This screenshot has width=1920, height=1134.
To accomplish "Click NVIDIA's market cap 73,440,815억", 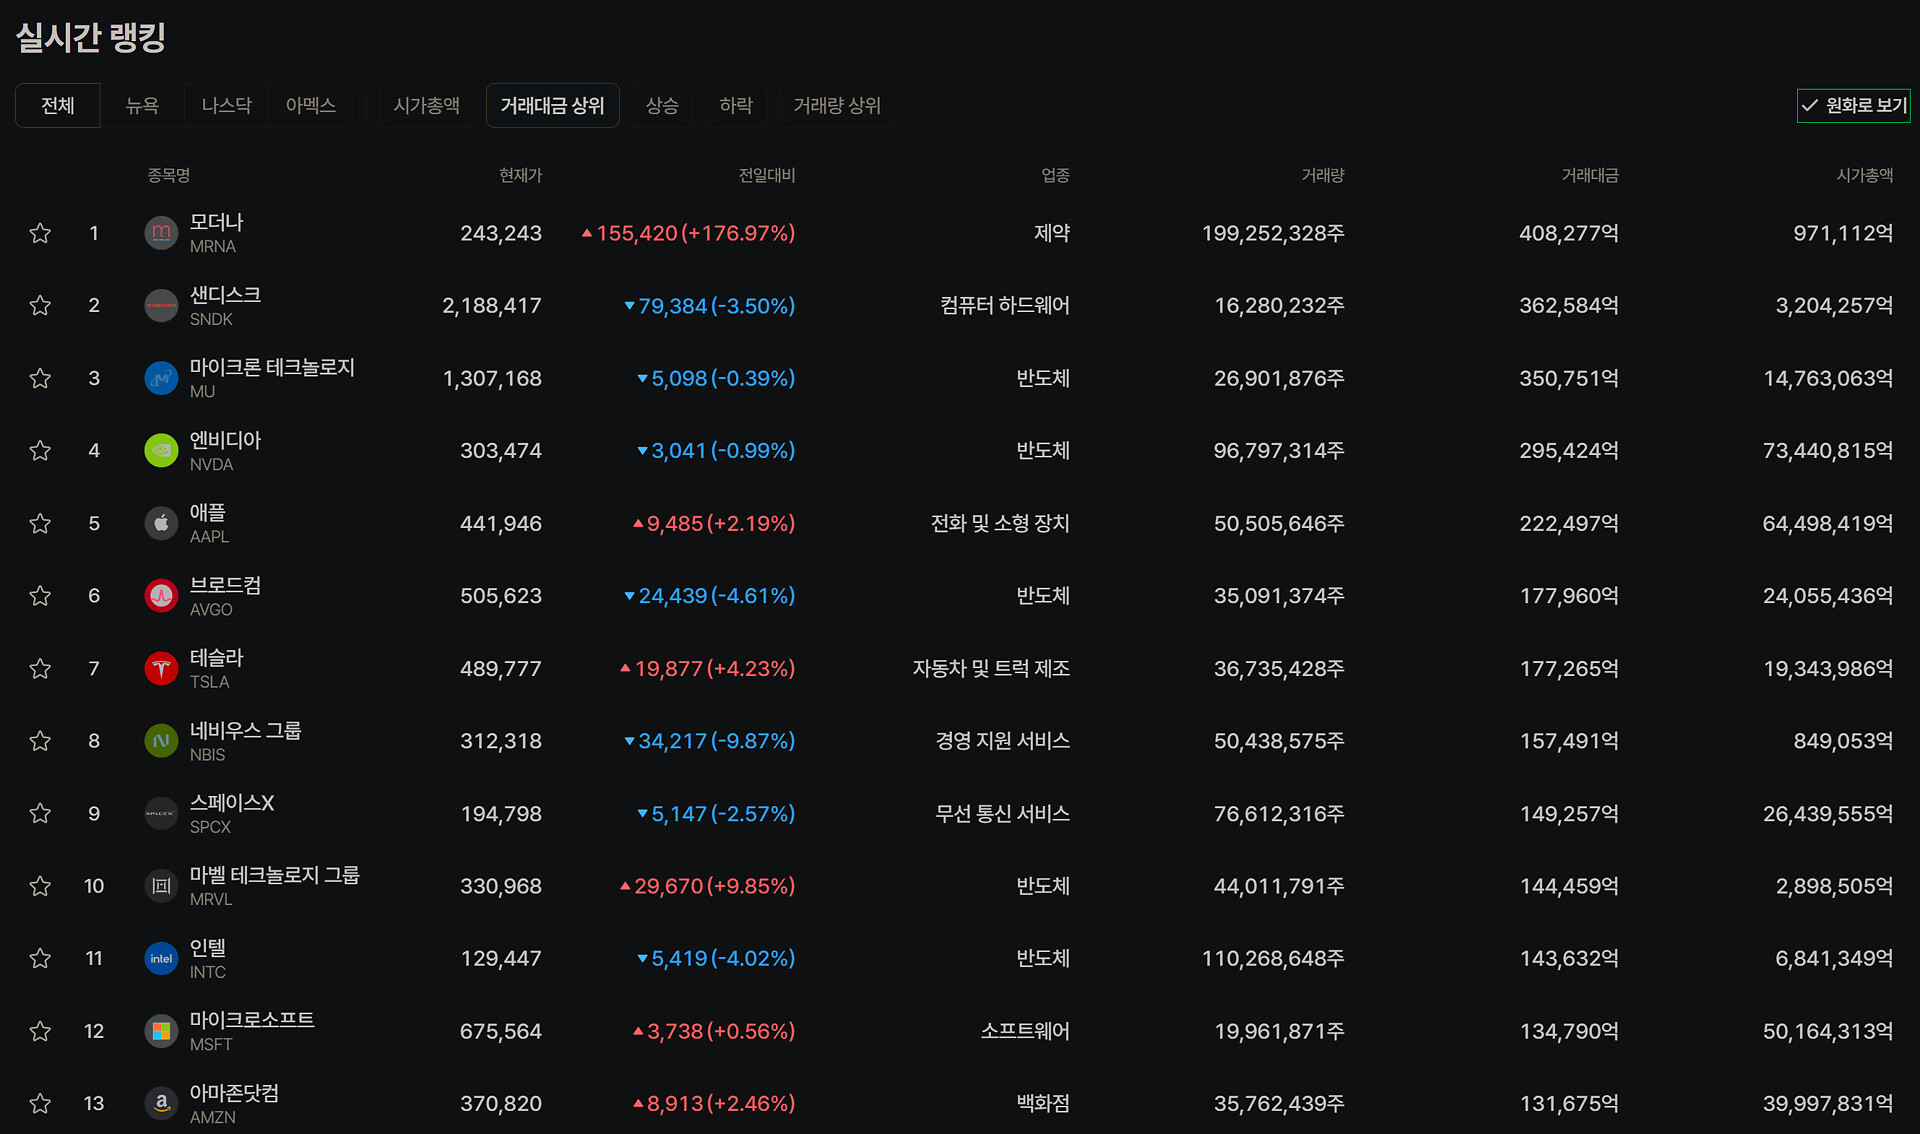I will (x=1828, y=451).
